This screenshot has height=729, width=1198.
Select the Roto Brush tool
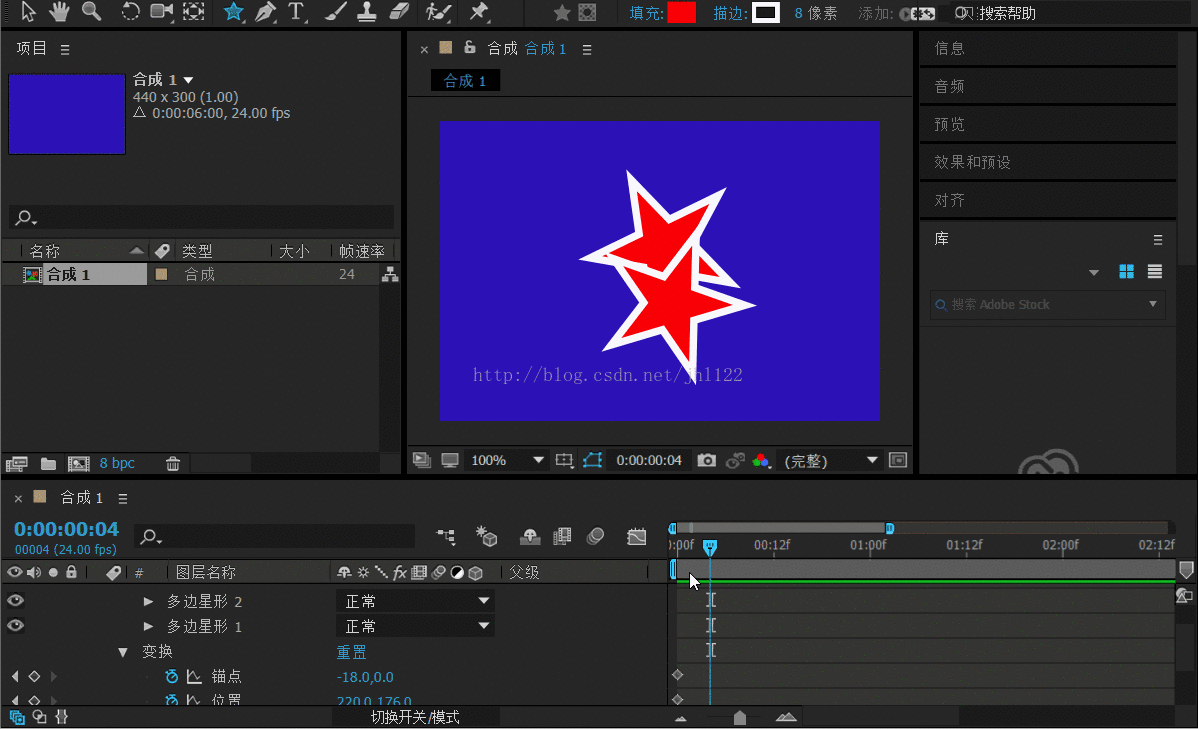(438, 12)
